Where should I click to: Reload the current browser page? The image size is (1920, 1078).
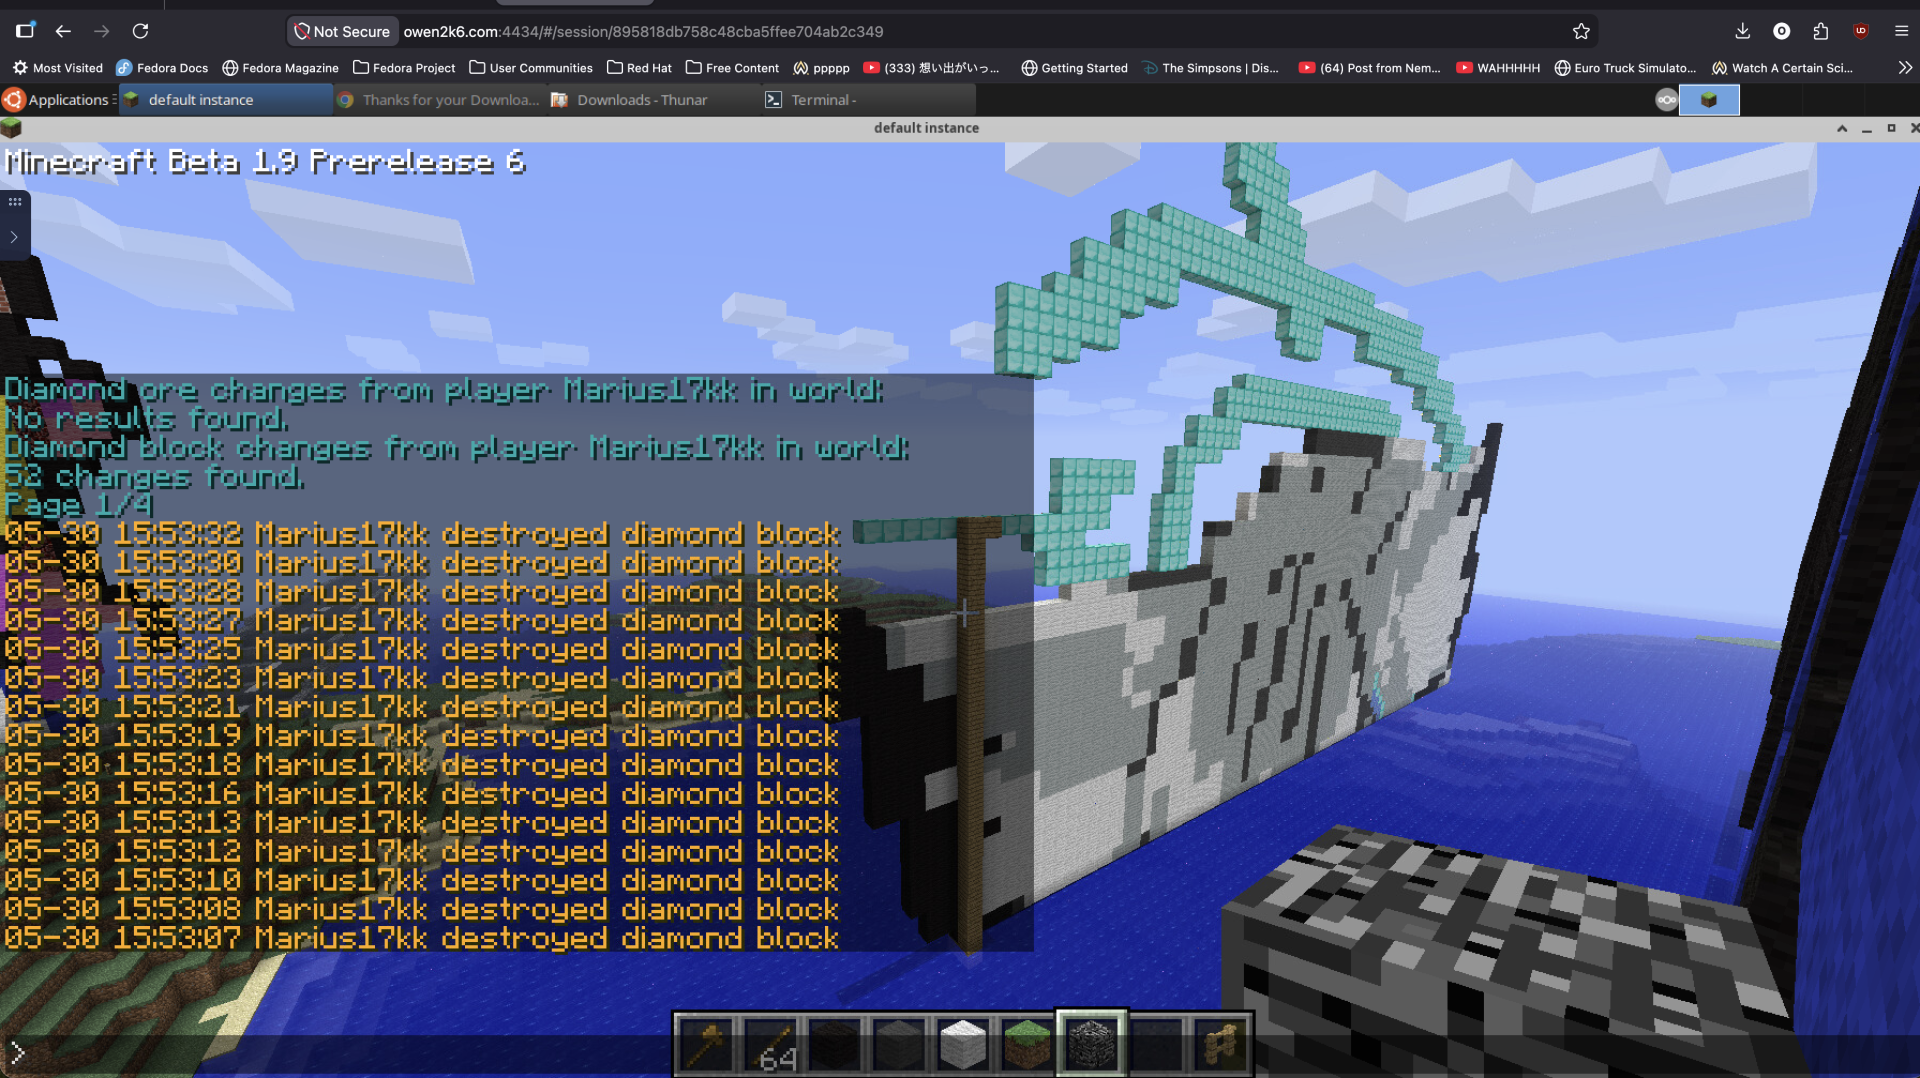coord(141,31)
